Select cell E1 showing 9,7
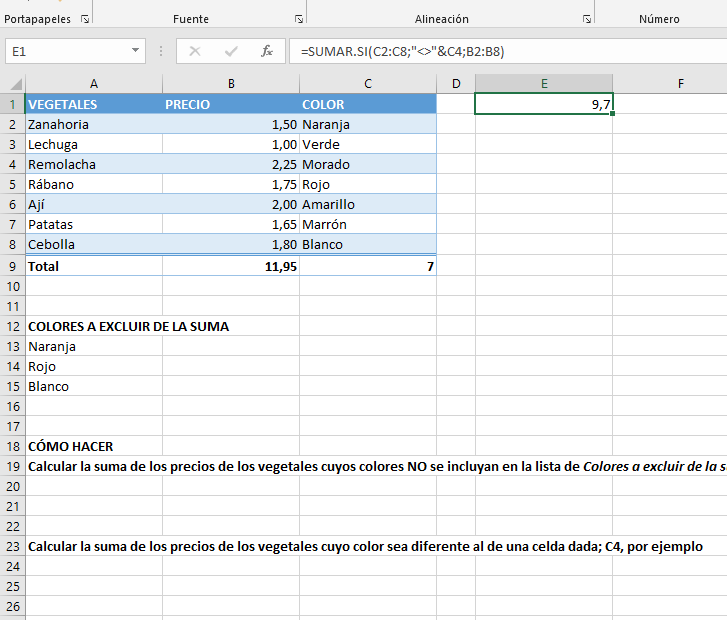The height and width of the screenshot is (620, 727). 544,104
